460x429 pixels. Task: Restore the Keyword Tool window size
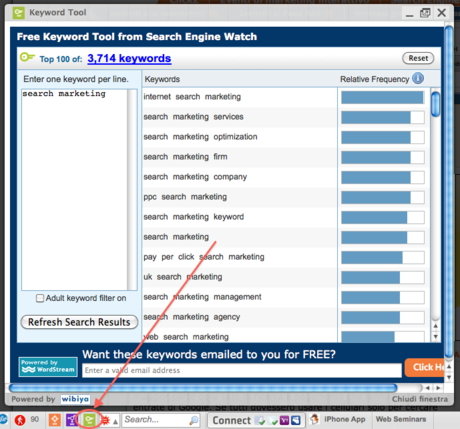[425, 13]
